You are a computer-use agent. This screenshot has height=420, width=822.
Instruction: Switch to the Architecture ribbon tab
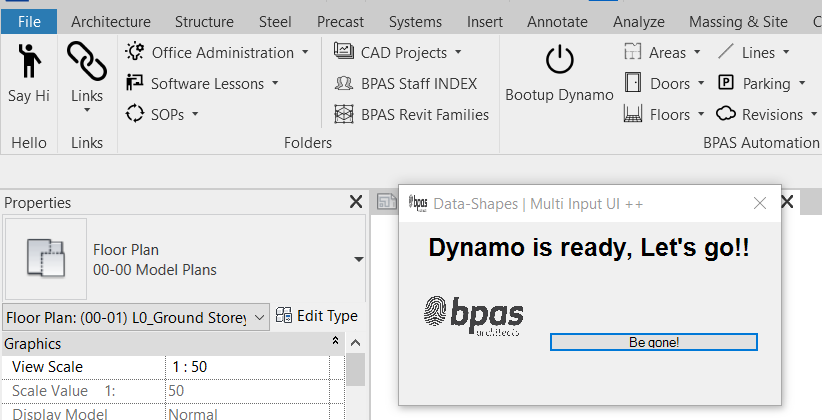coord(111,21)
